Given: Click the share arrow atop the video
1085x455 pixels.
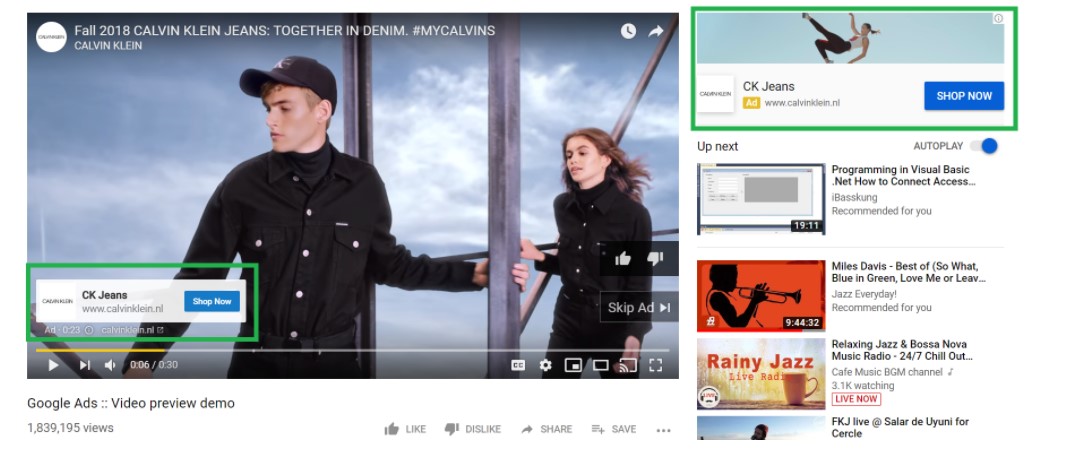Looking at the screenshot, I should pyautogui.click(x=656, y=31).
